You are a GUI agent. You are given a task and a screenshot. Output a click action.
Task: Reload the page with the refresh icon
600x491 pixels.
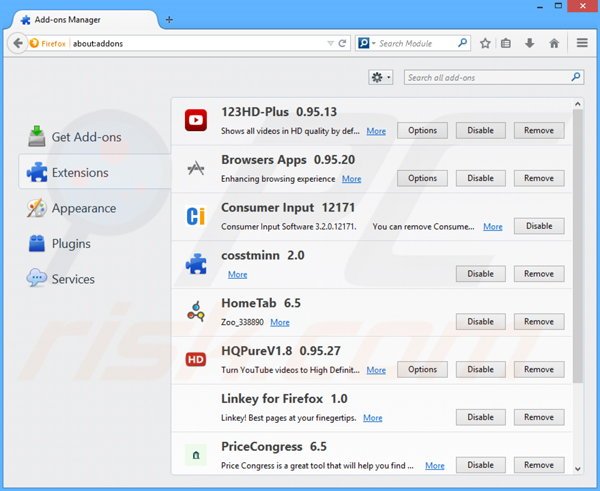coord(342,43)
